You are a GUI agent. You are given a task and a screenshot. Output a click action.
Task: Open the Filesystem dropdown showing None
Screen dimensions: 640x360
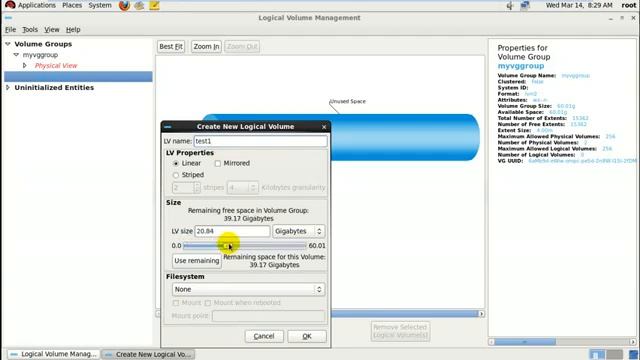point(249,289)
